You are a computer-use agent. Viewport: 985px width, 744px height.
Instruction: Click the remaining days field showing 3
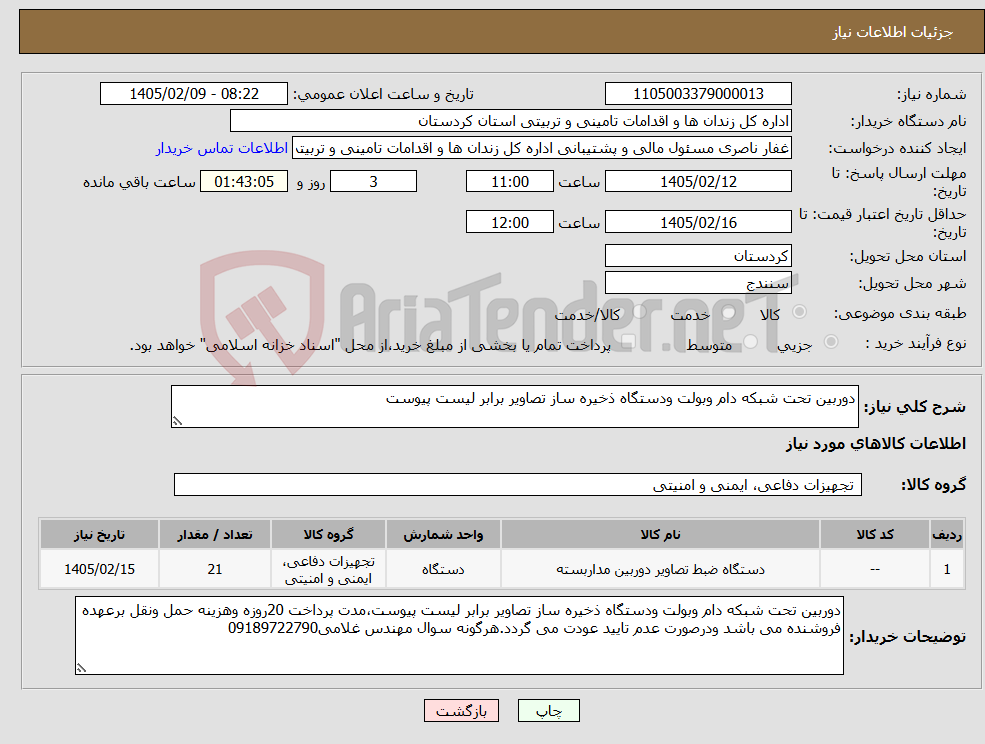point(373,182)
